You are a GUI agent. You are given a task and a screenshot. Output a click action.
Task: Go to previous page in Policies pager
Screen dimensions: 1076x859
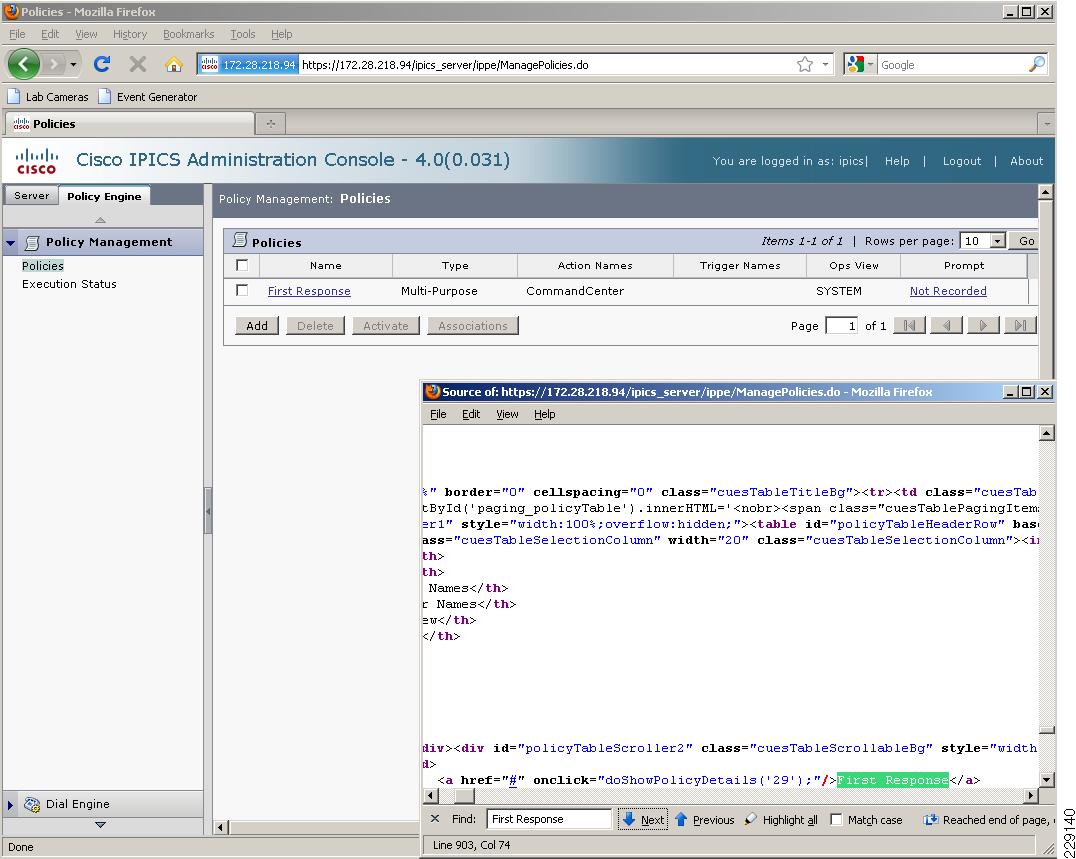tap(946, 325)
